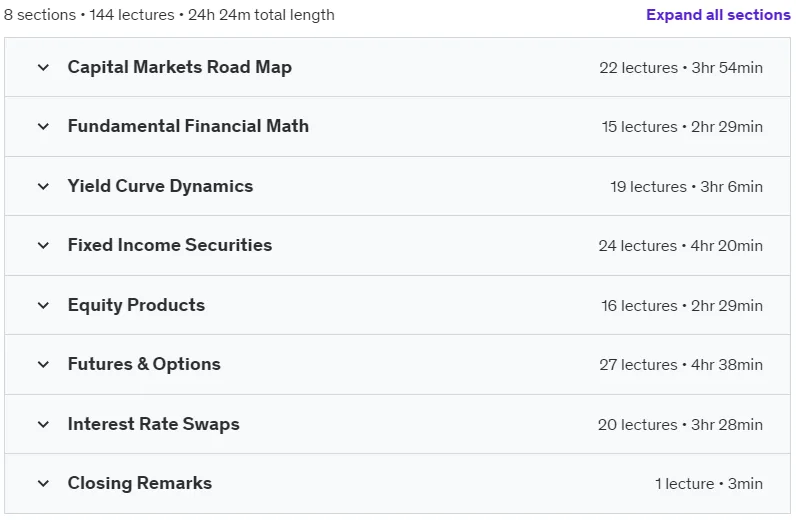Expand the Fundamental Financial Math chevron
This screenshot has height=520, width=796.
click(x=44, y=126)
